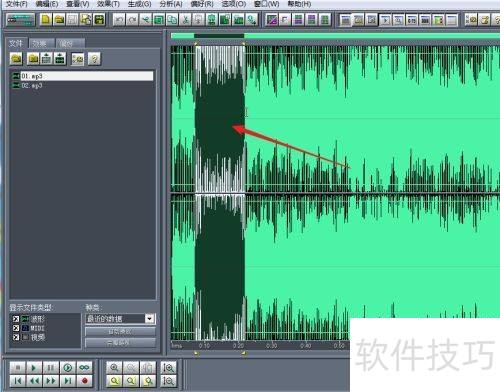Viewport: 500px width, 392px height.
Task: Click the Fast Forward transport button
Action: pos(50,381)
